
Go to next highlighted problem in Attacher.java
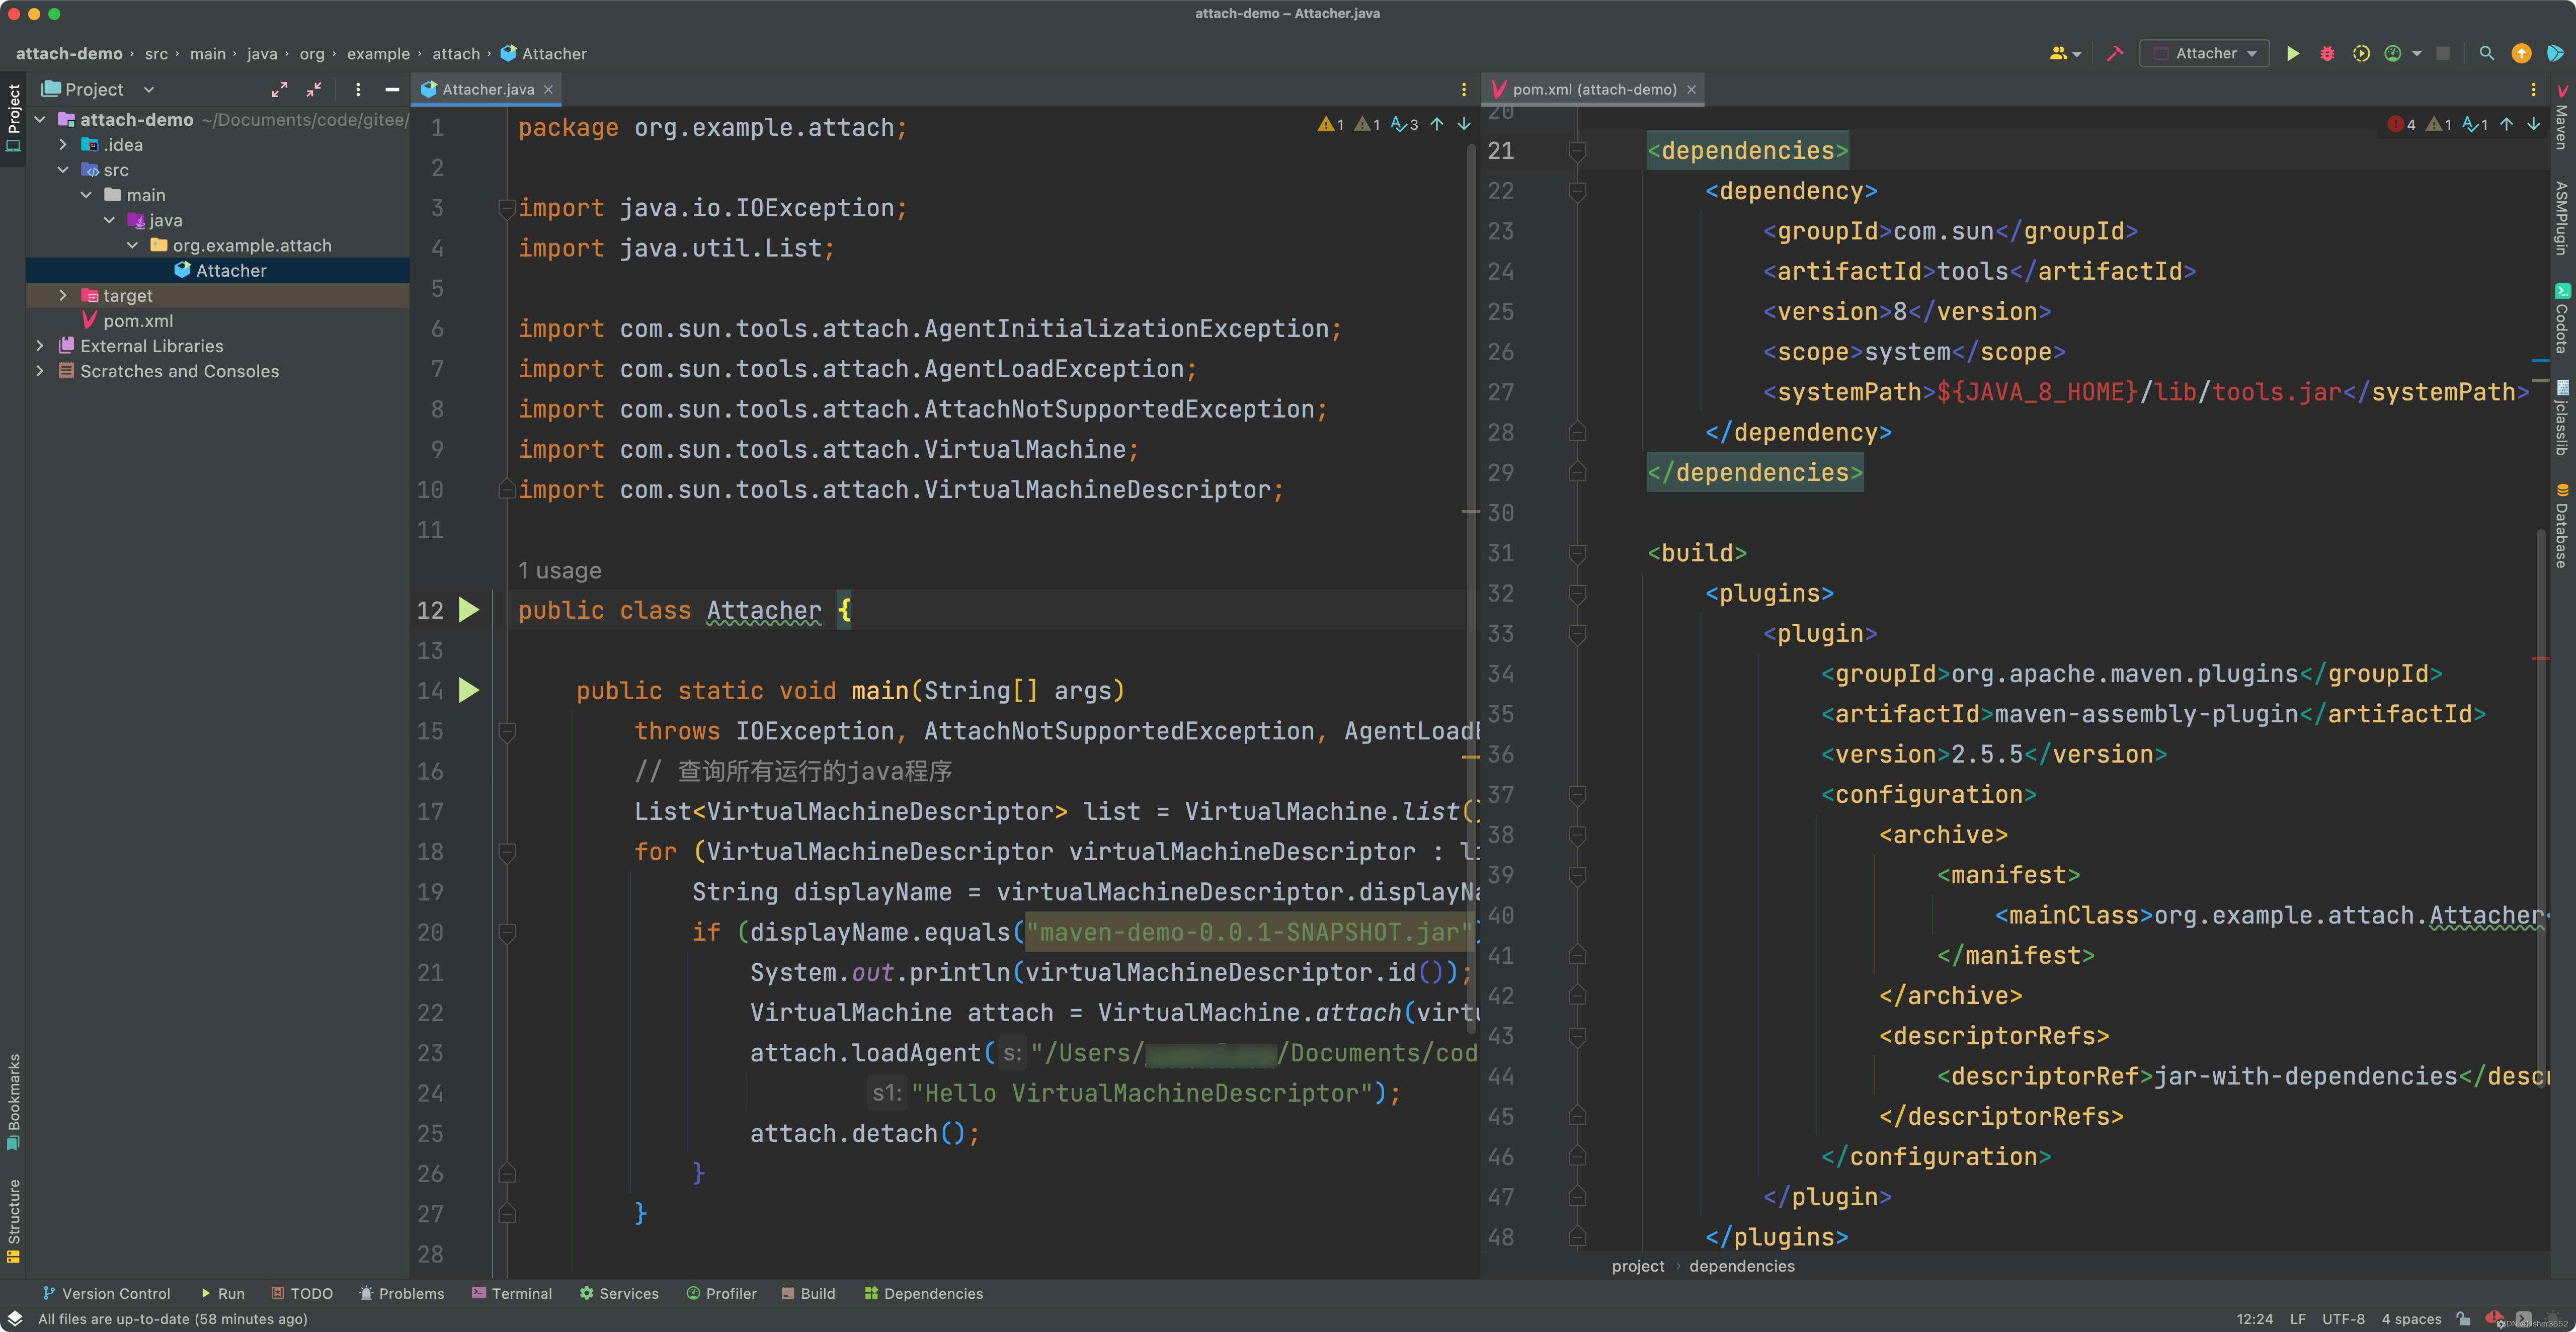[1464, 124]
